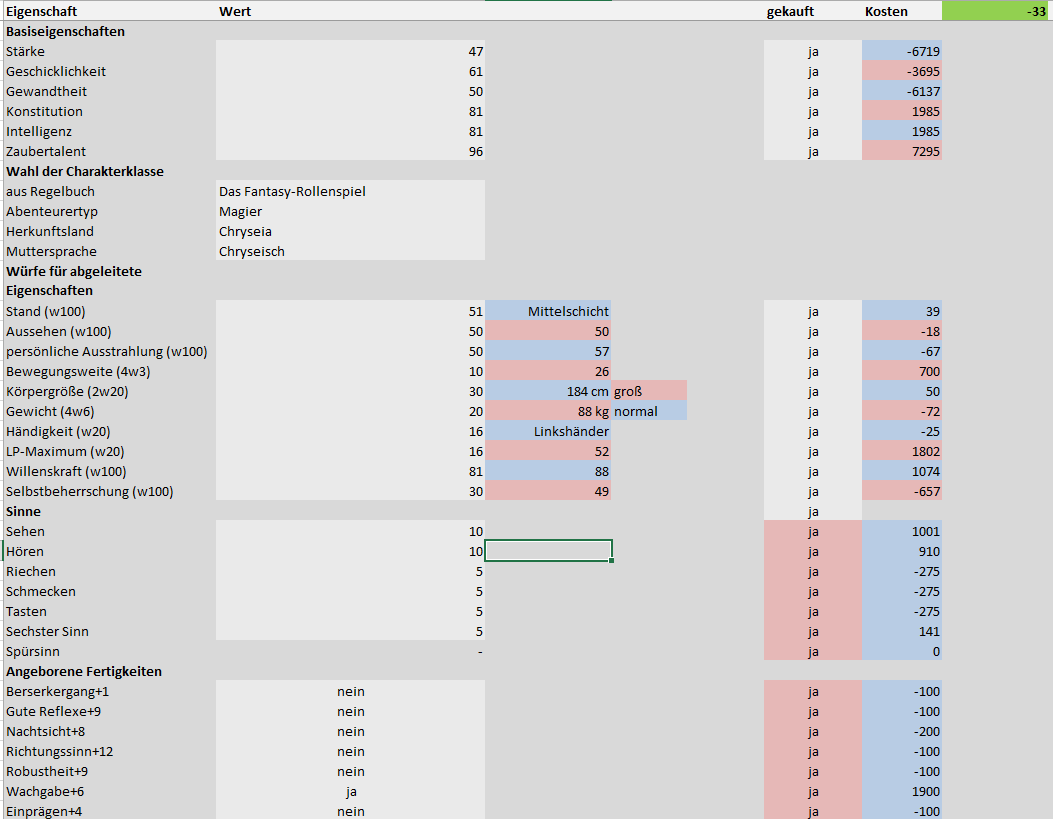Click the Mittelschicht result cell
The height and width of the screenshot is (819, 1053).
548,311
